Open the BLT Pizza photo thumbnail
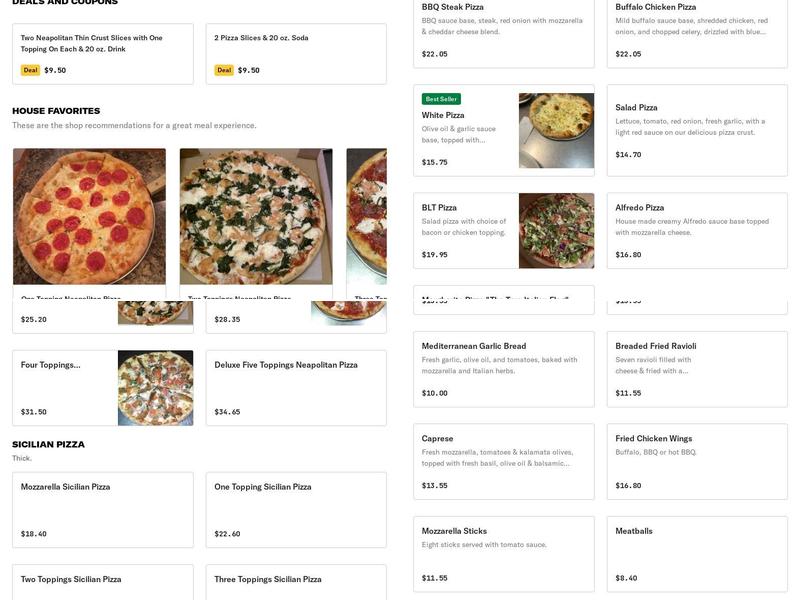Image resolution: width=800 pixels, height=600 pixels. (556, 231)
